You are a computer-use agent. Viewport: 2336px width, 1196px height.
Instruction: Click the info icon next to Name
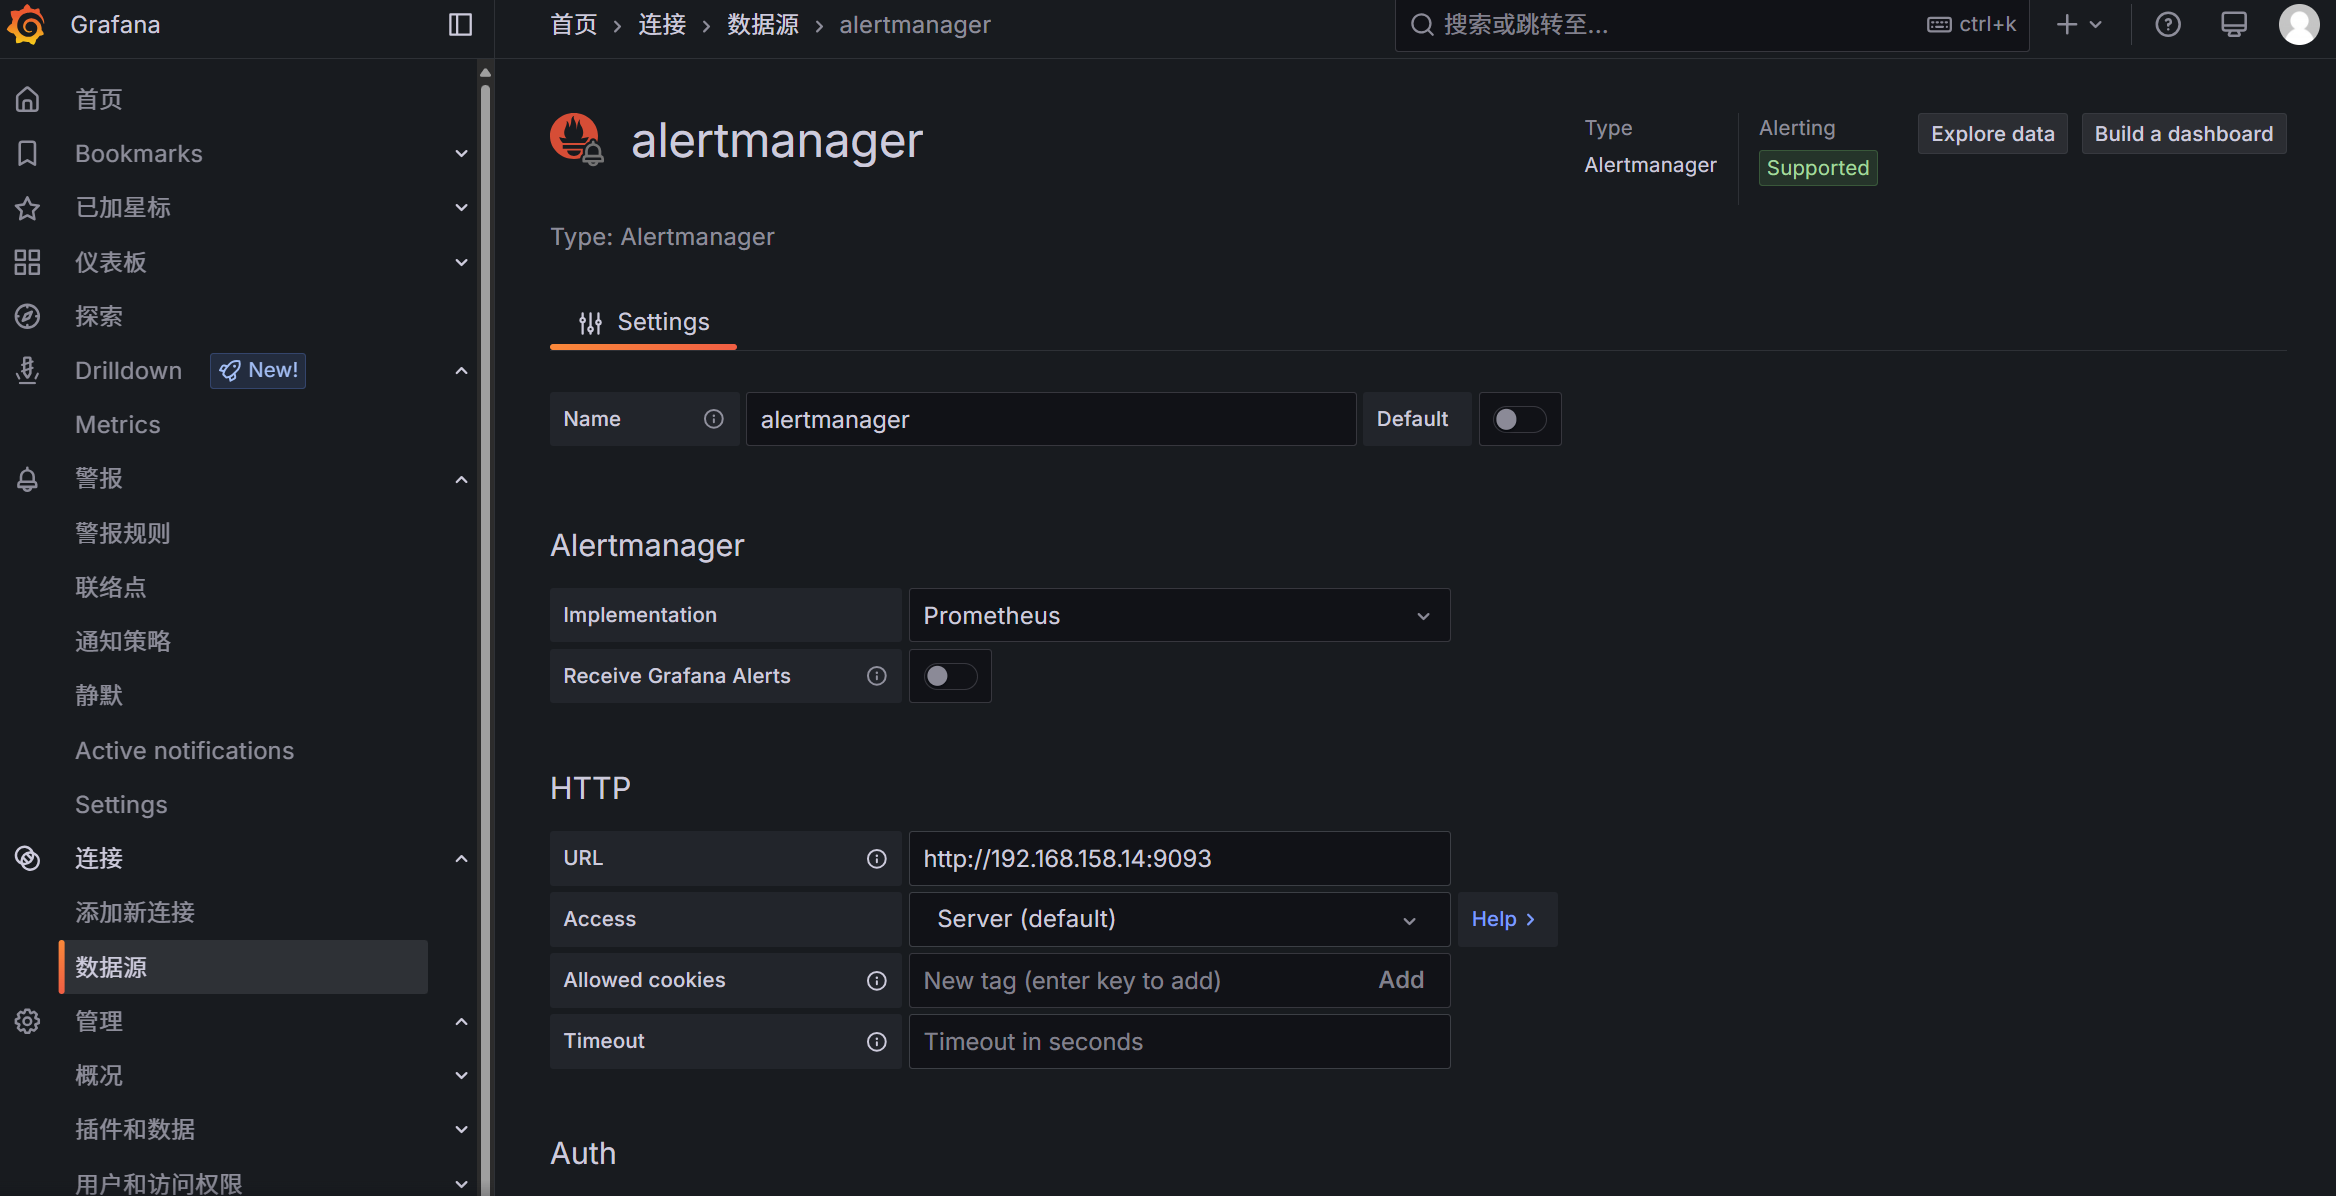pyautogui.click(x=713, y=419)
